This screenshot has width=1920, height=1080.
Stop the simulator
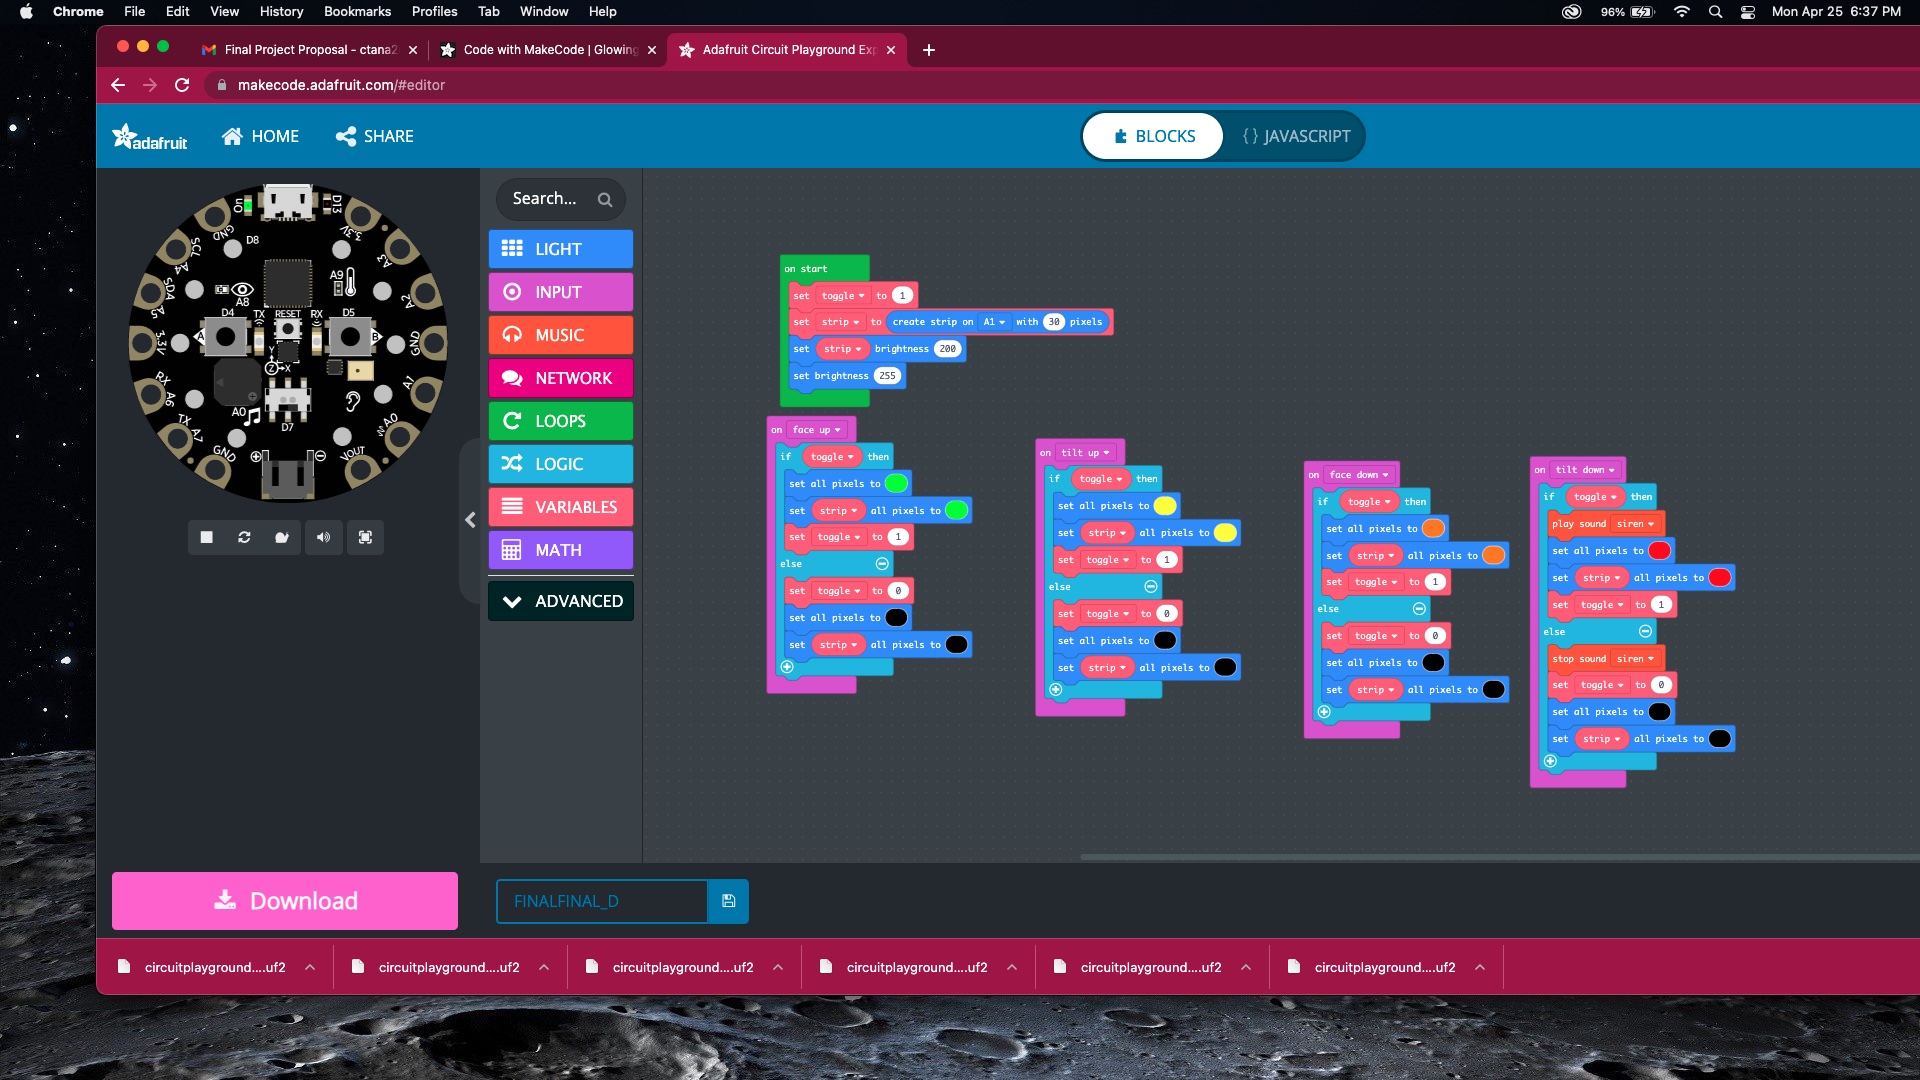(207, 538)
